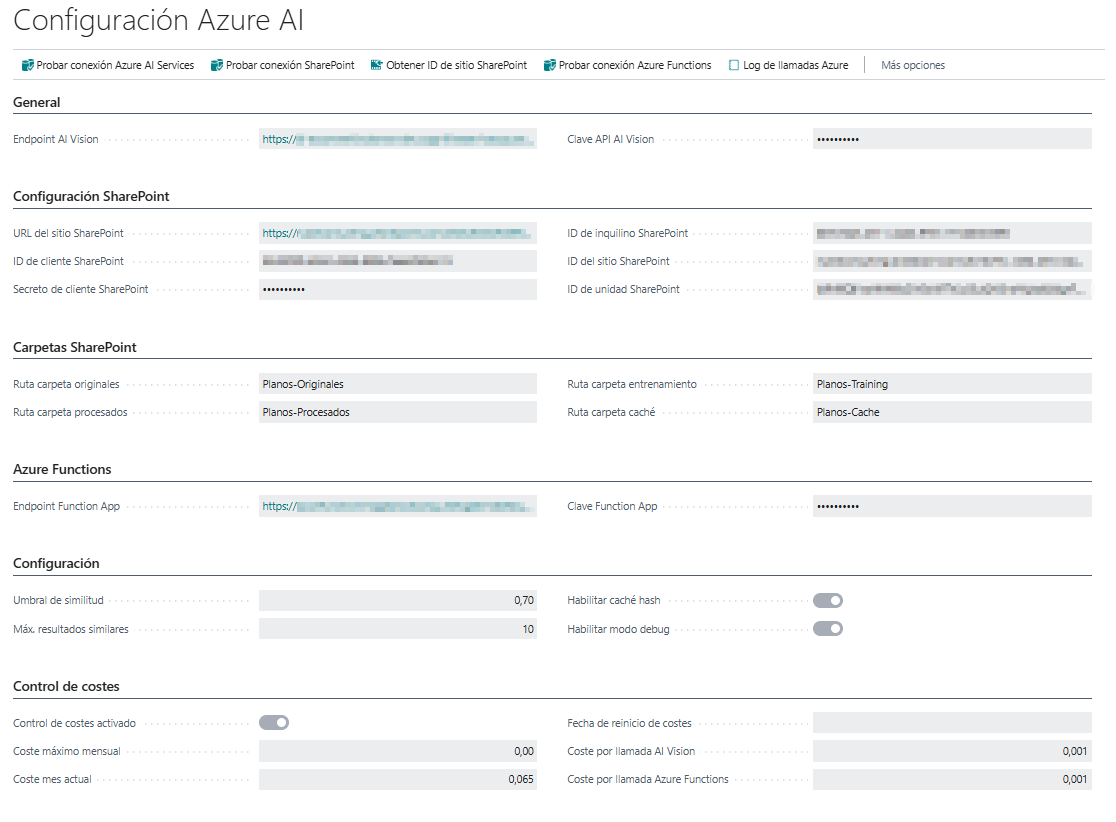The width and height of the screenshot is (1116, 822).
Task: Click the Probar conexión Azure AI Services icon
Action: [x=28, y=65]
